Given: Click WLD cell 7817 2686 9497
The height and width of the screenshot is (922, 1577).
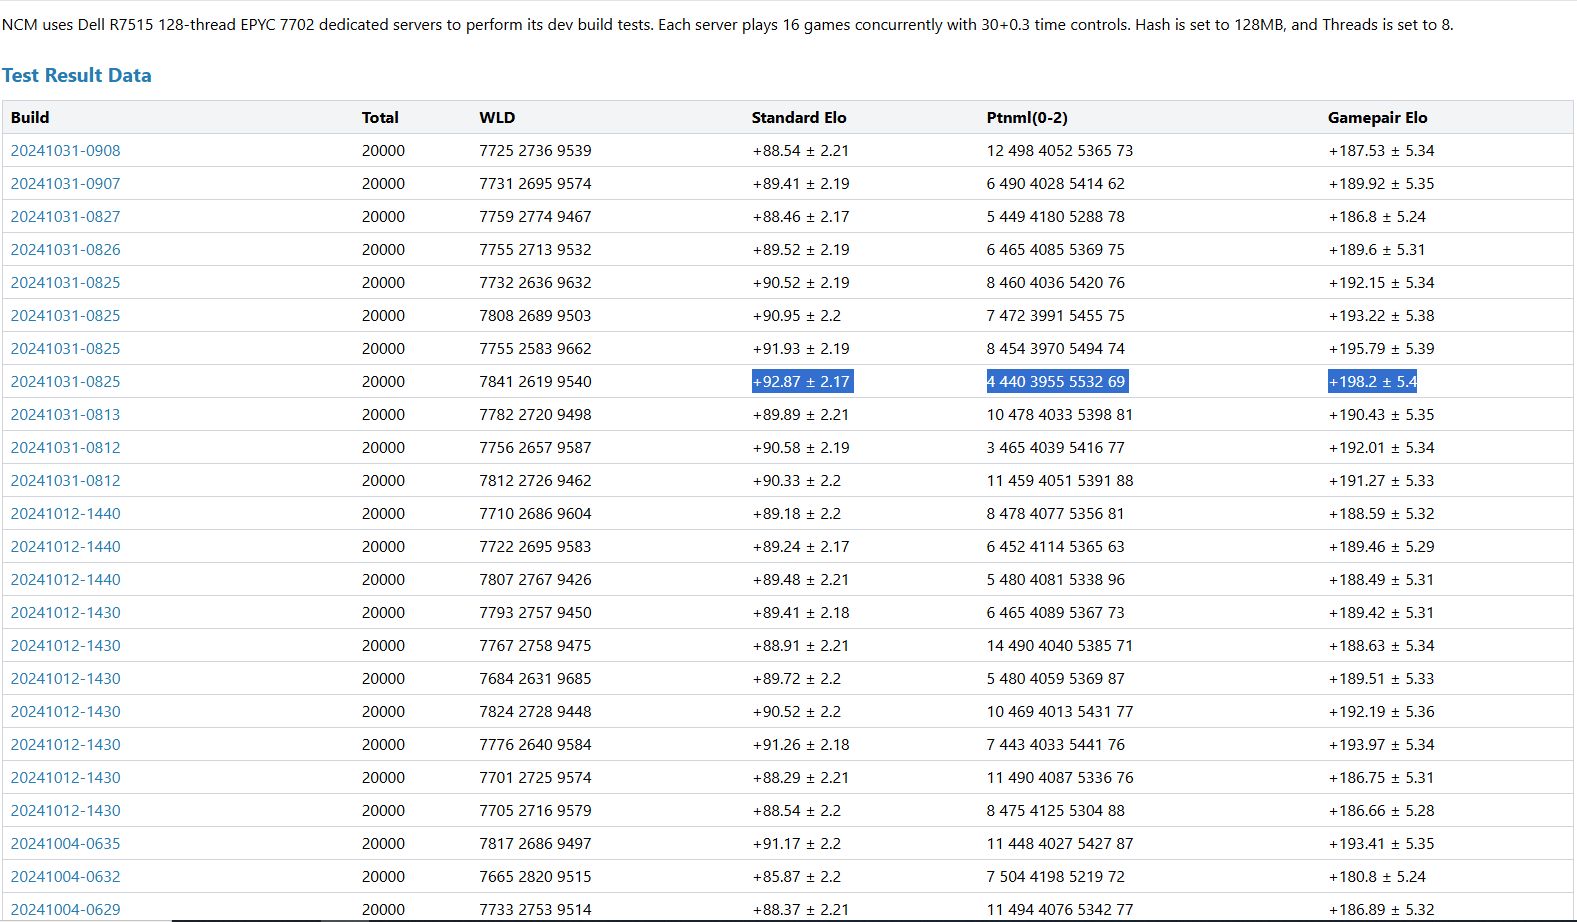Looking at the screenshot, I should tap(535, 843).
